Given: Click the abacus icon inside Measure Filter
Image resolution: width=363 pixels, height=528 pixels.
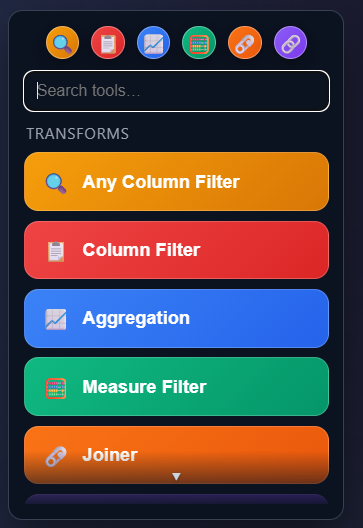Looking at the screenshot, I should click(x=56, y=388).
